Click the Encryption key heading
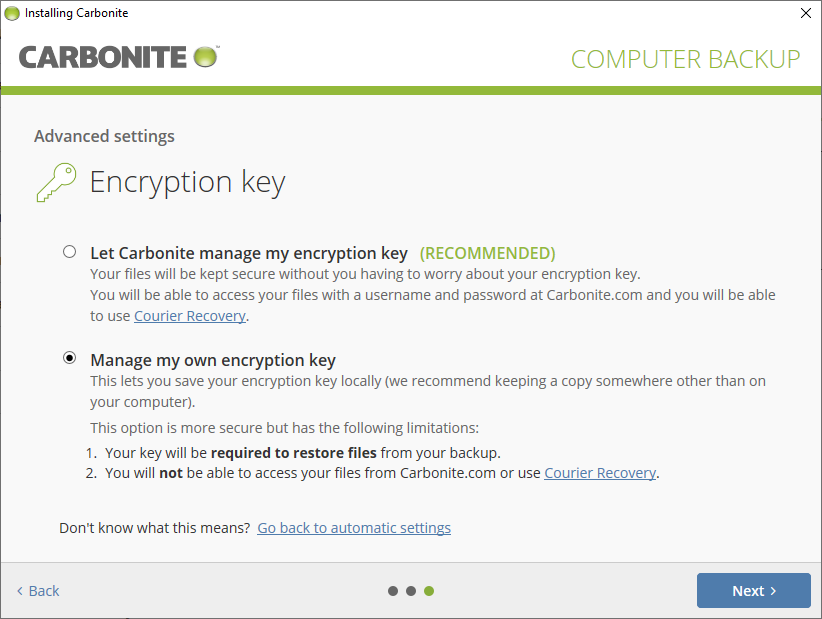 (x=187, y=182)
